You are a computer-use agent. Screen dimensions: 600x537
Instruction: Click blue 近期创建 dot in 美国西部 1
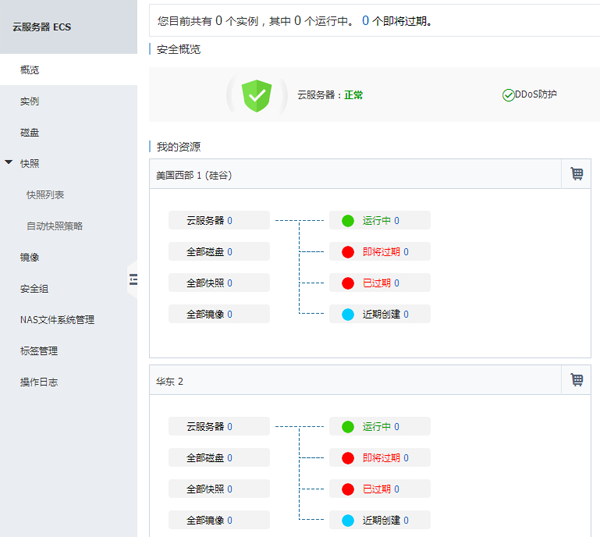tap(348, 314)
